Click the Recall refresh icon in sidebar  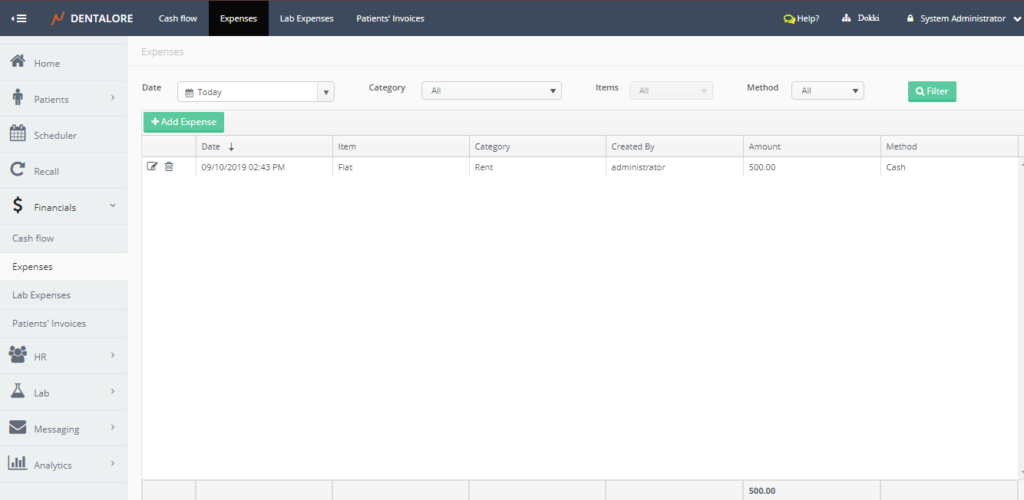(x=18, y=170)
